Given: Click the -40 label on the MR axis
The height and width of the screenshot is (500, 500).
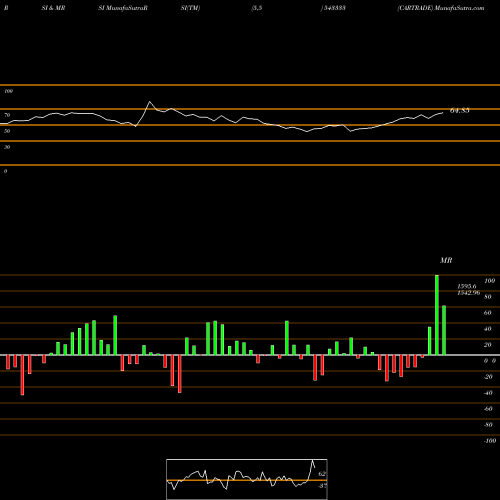Looking at the screenshot, I should (x=488, y=393).
